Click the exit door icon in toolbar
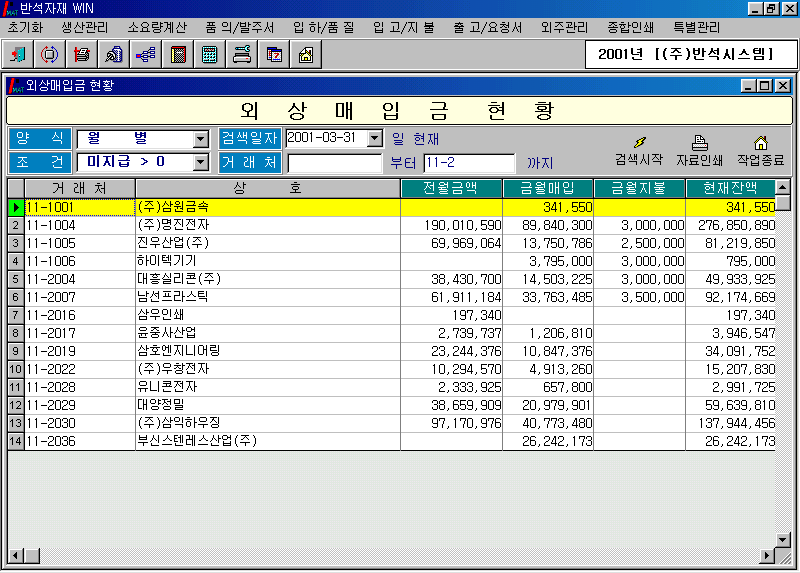The image size is (800, 573). (x=17, y=54)
